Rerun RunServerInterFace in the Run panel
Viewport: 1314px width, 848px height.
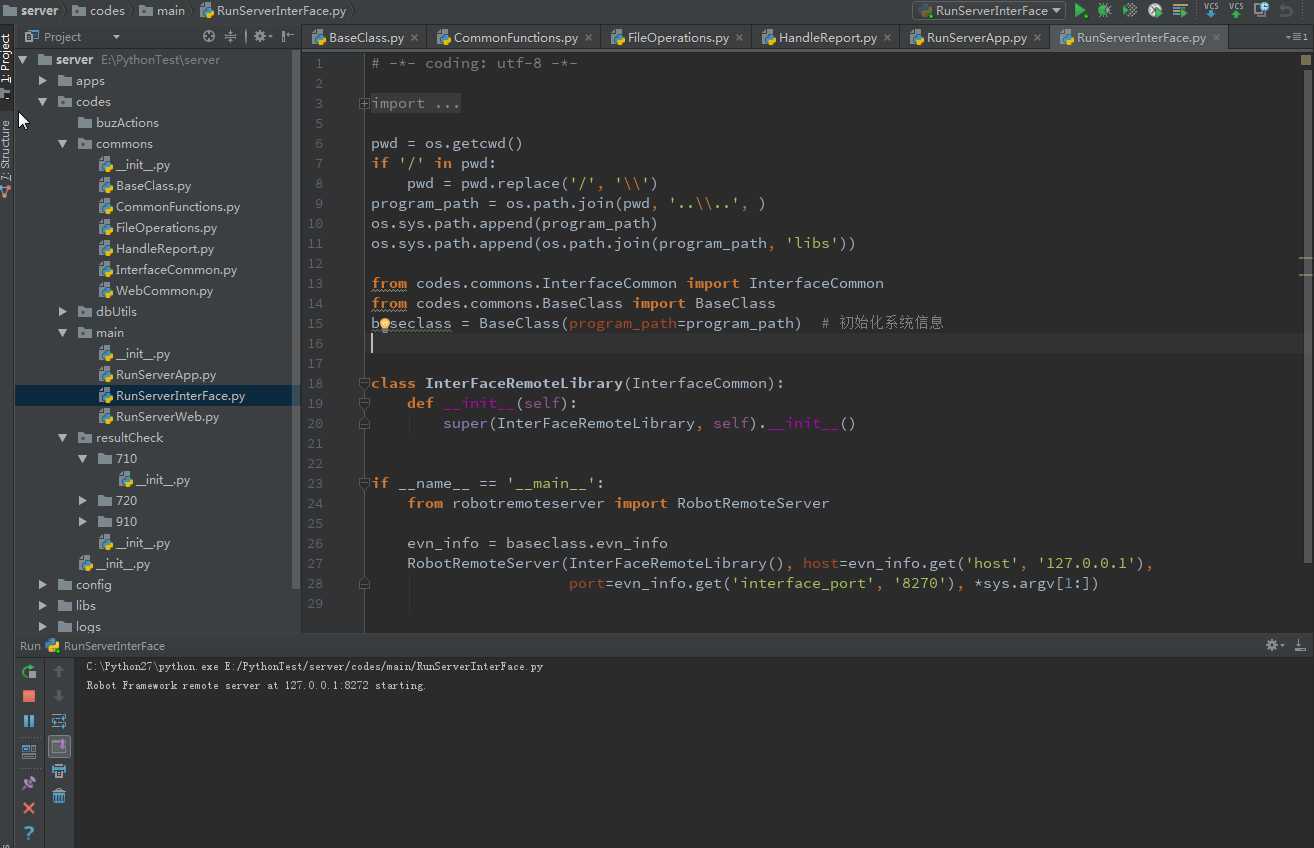pos(29,671)
